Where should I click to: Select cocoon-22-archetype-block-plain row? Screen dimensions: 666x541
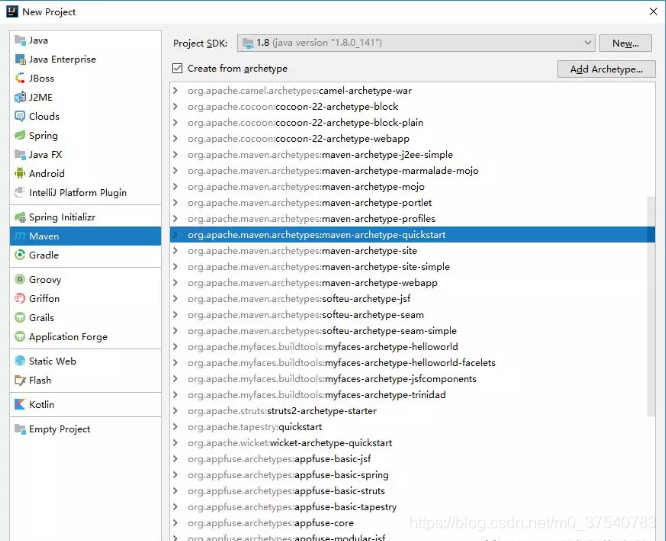[x=412, y=123]
